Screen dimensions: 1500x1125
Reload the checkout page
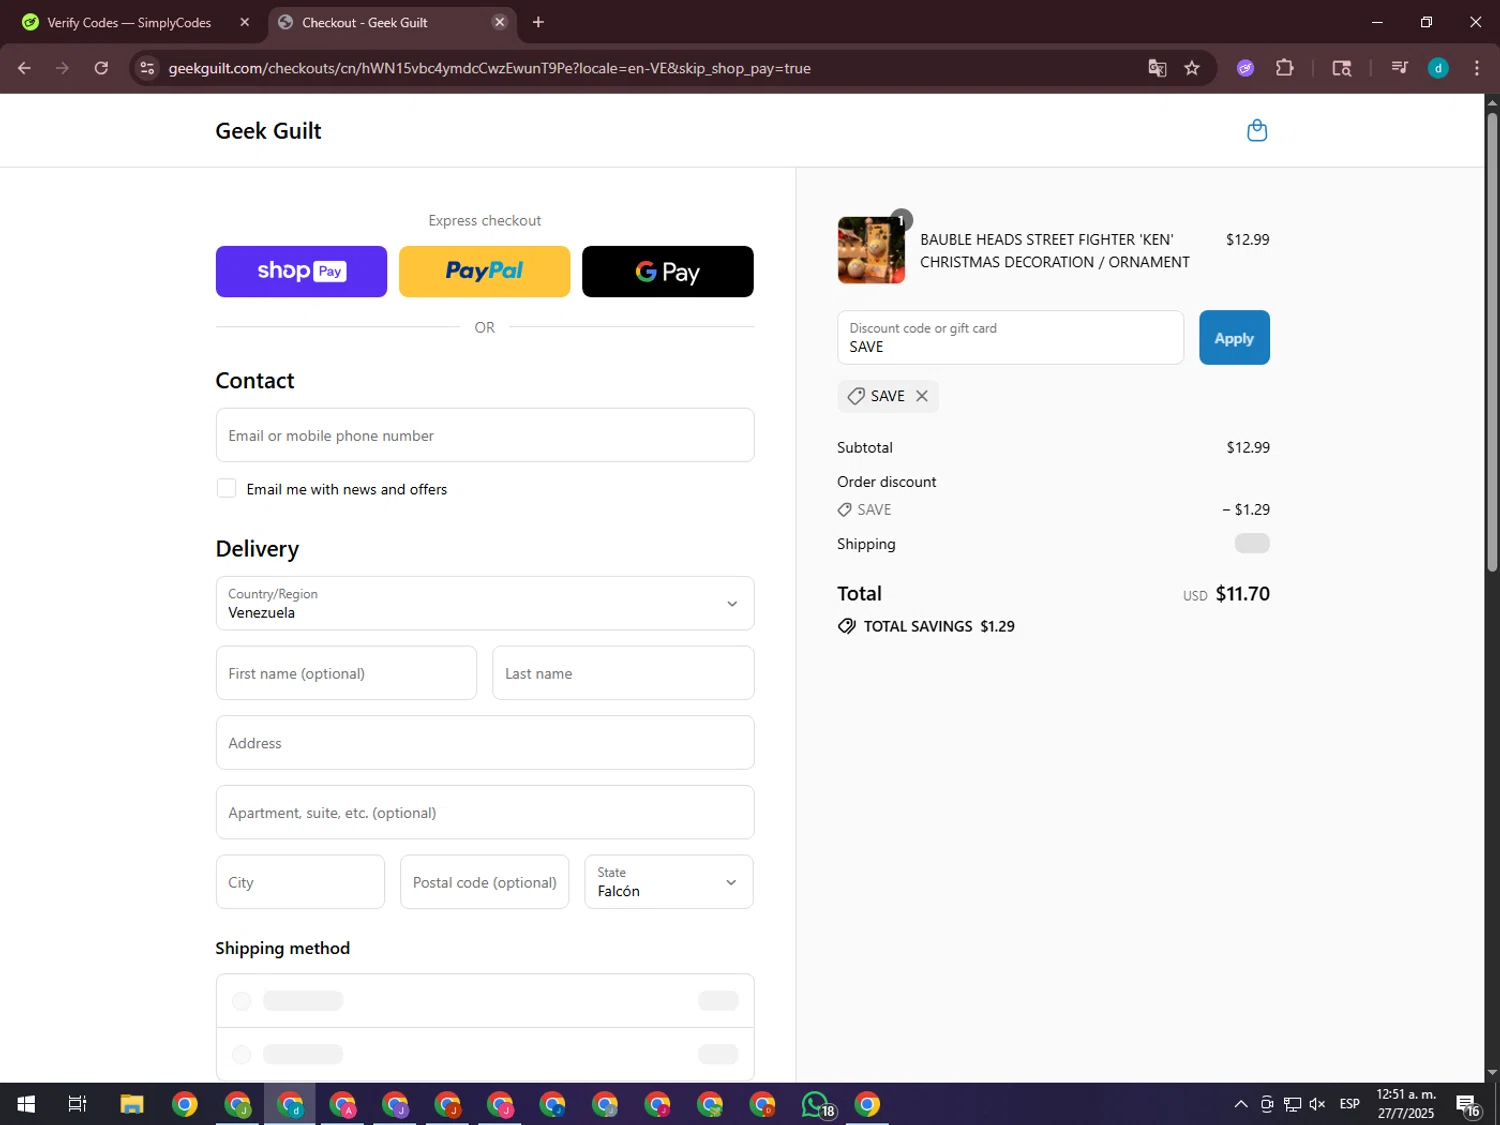click(x=101, y=68)
